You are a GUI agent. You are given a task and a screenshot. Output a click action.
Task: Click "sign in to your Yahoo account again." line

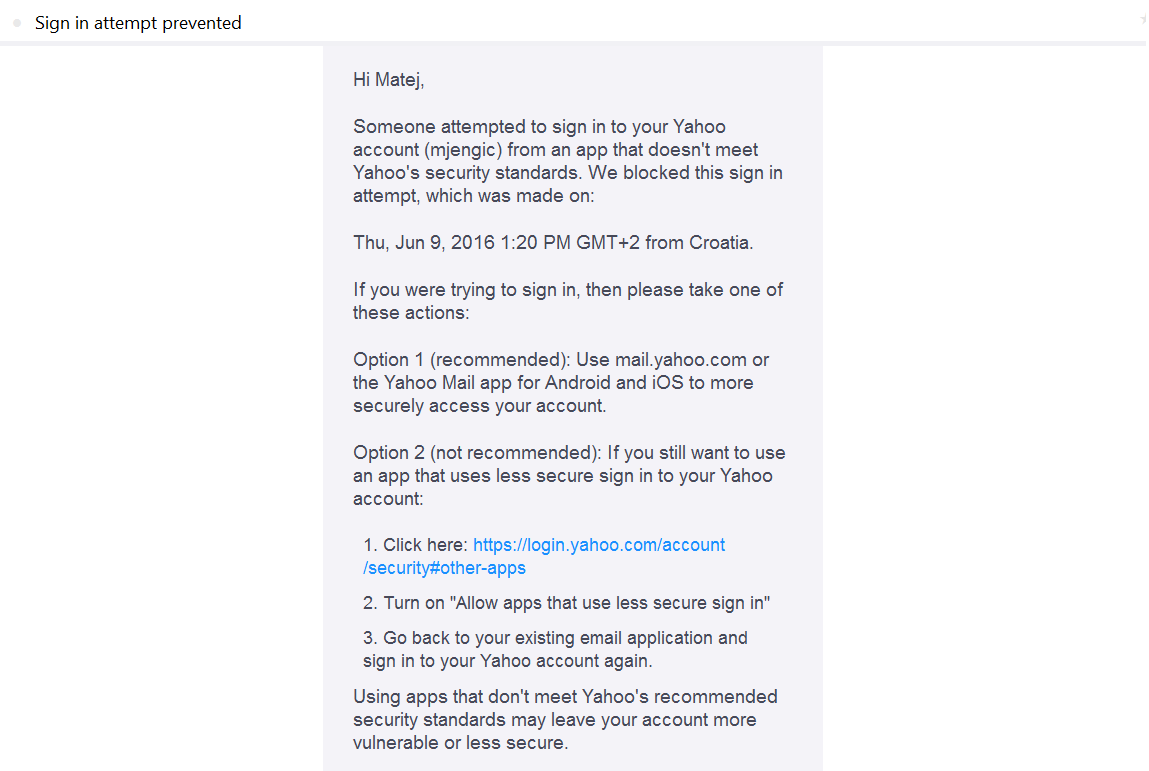(507, 661)
